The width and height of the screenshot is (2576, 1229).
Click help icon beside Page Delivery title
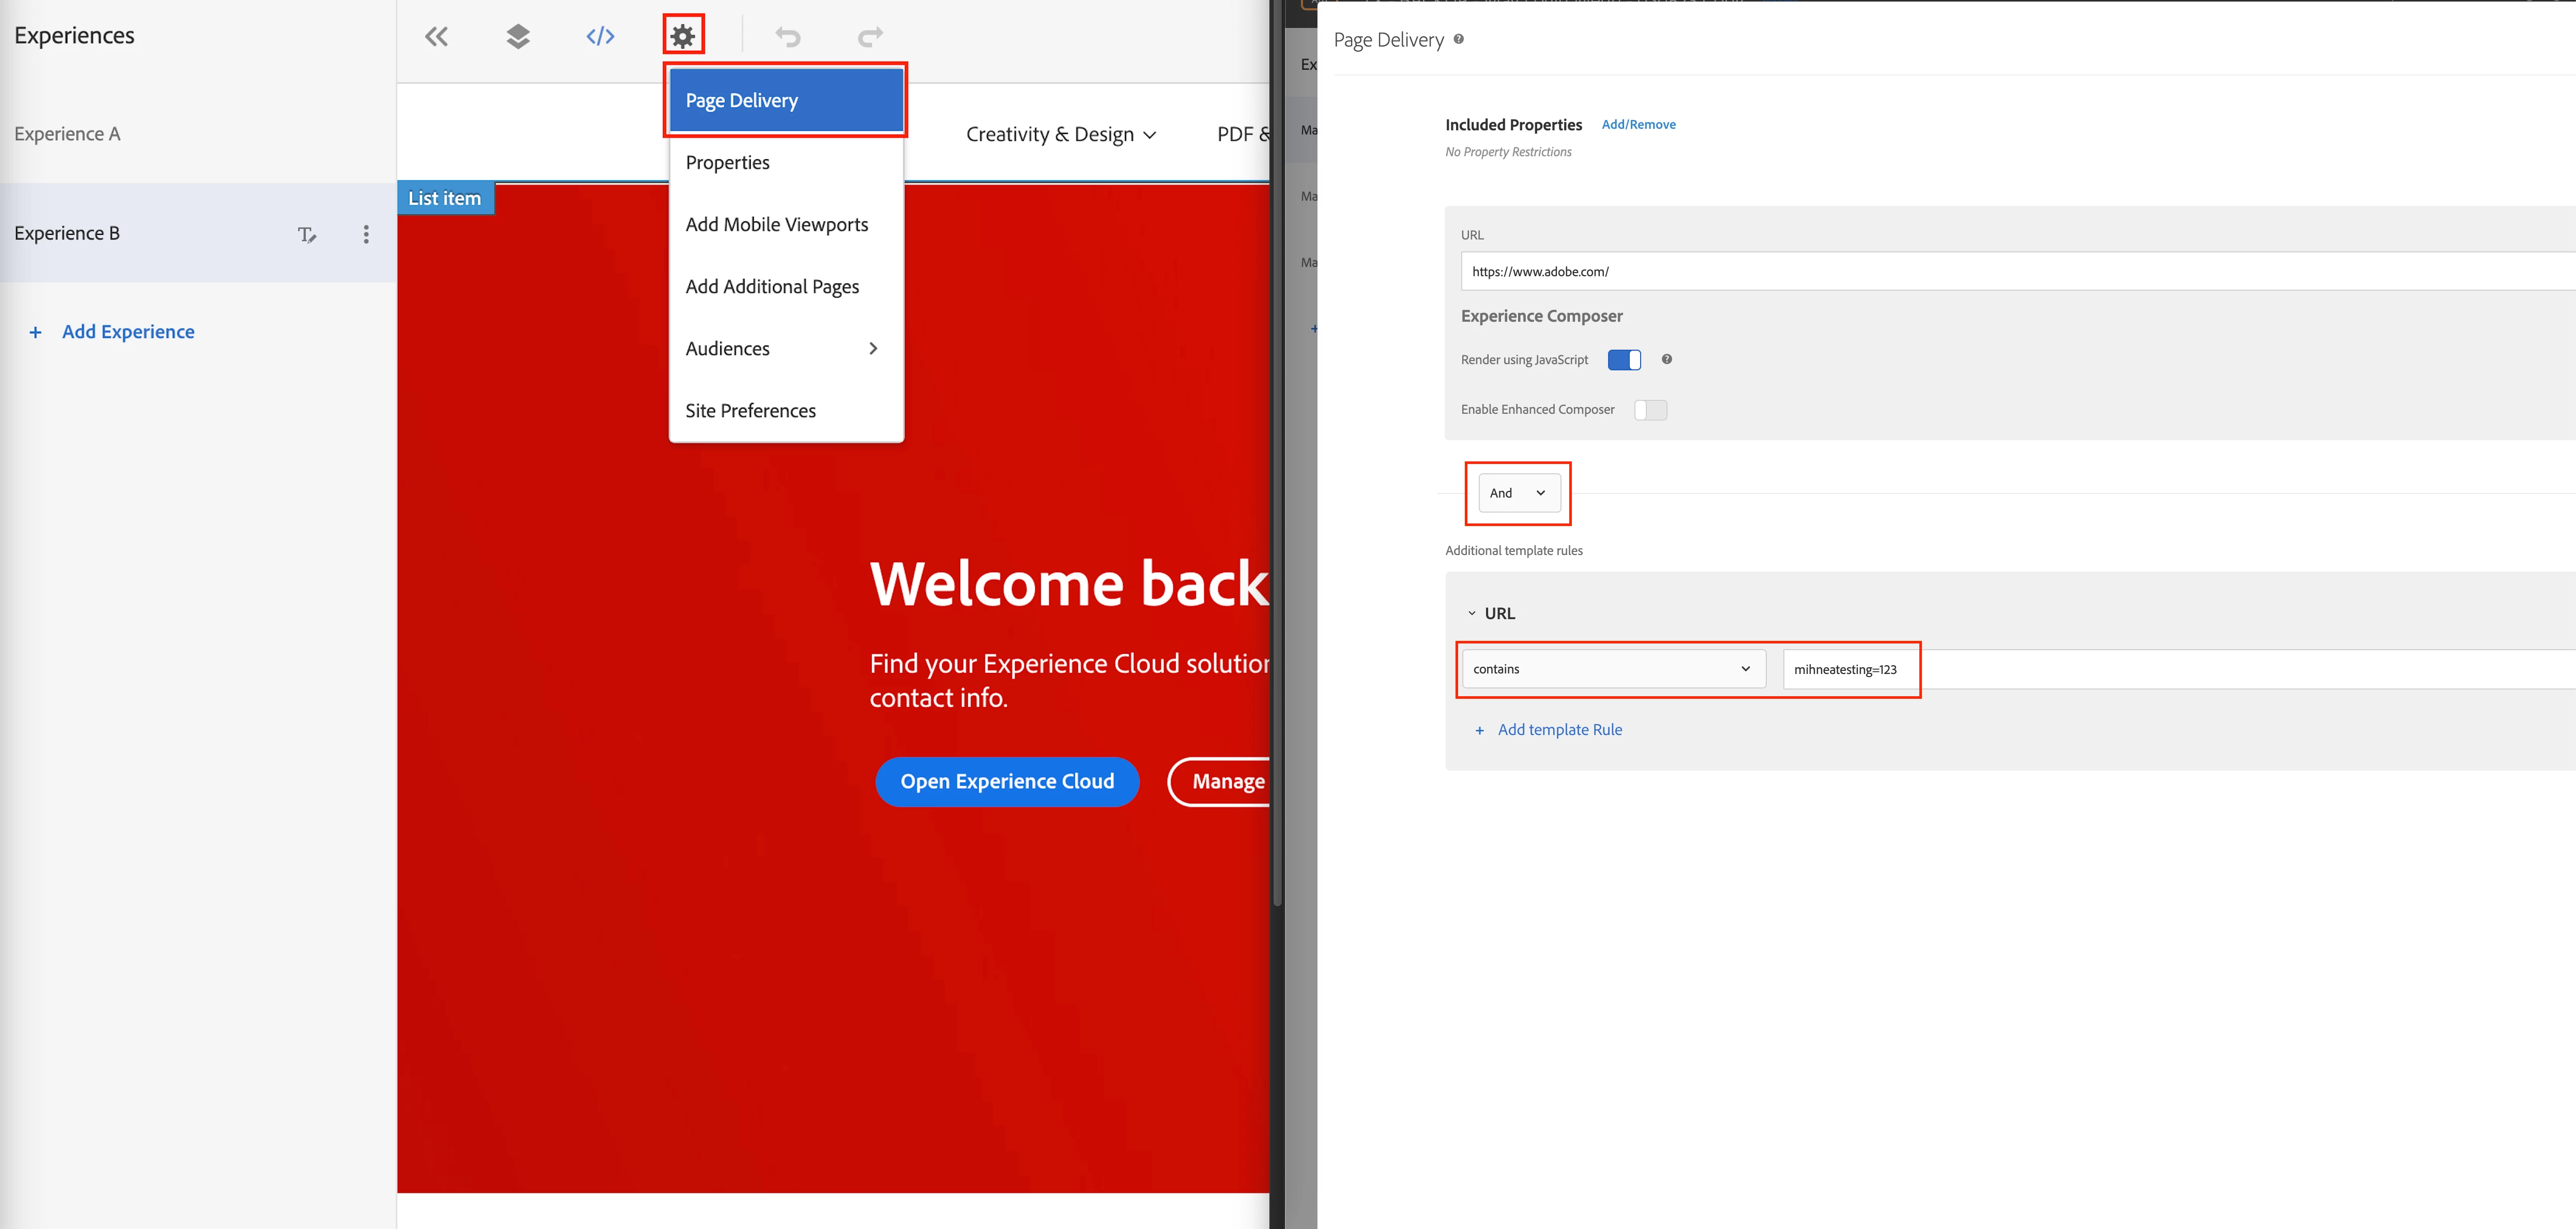1458,40
